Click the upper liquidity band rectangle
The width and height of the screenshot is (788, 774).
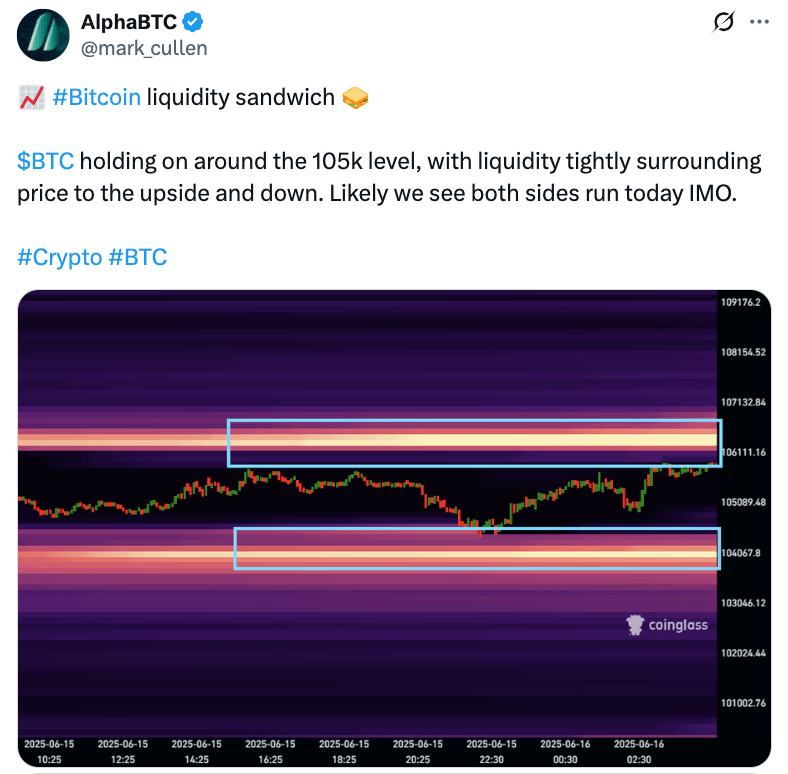[x=473, y=443]
